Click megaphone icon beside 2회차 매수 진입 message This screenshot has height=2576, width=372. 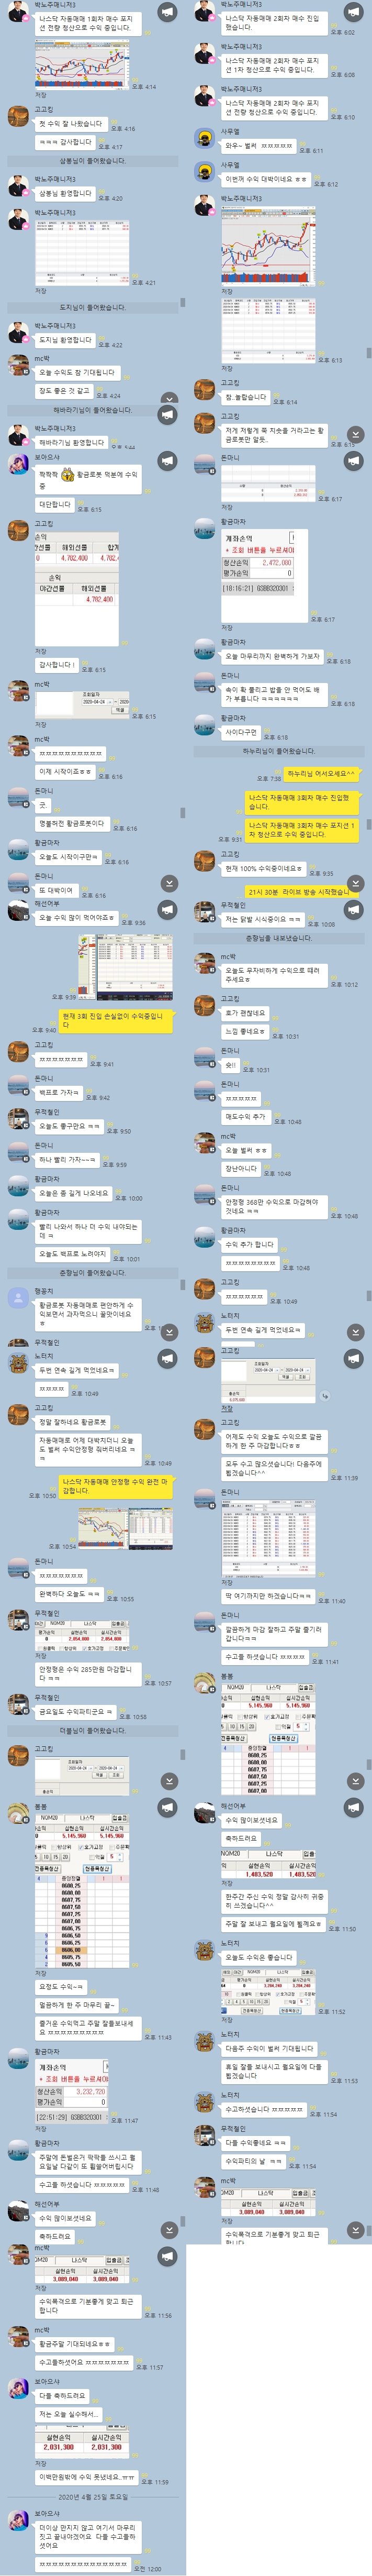pyautogui.click(x=353, y=12)
